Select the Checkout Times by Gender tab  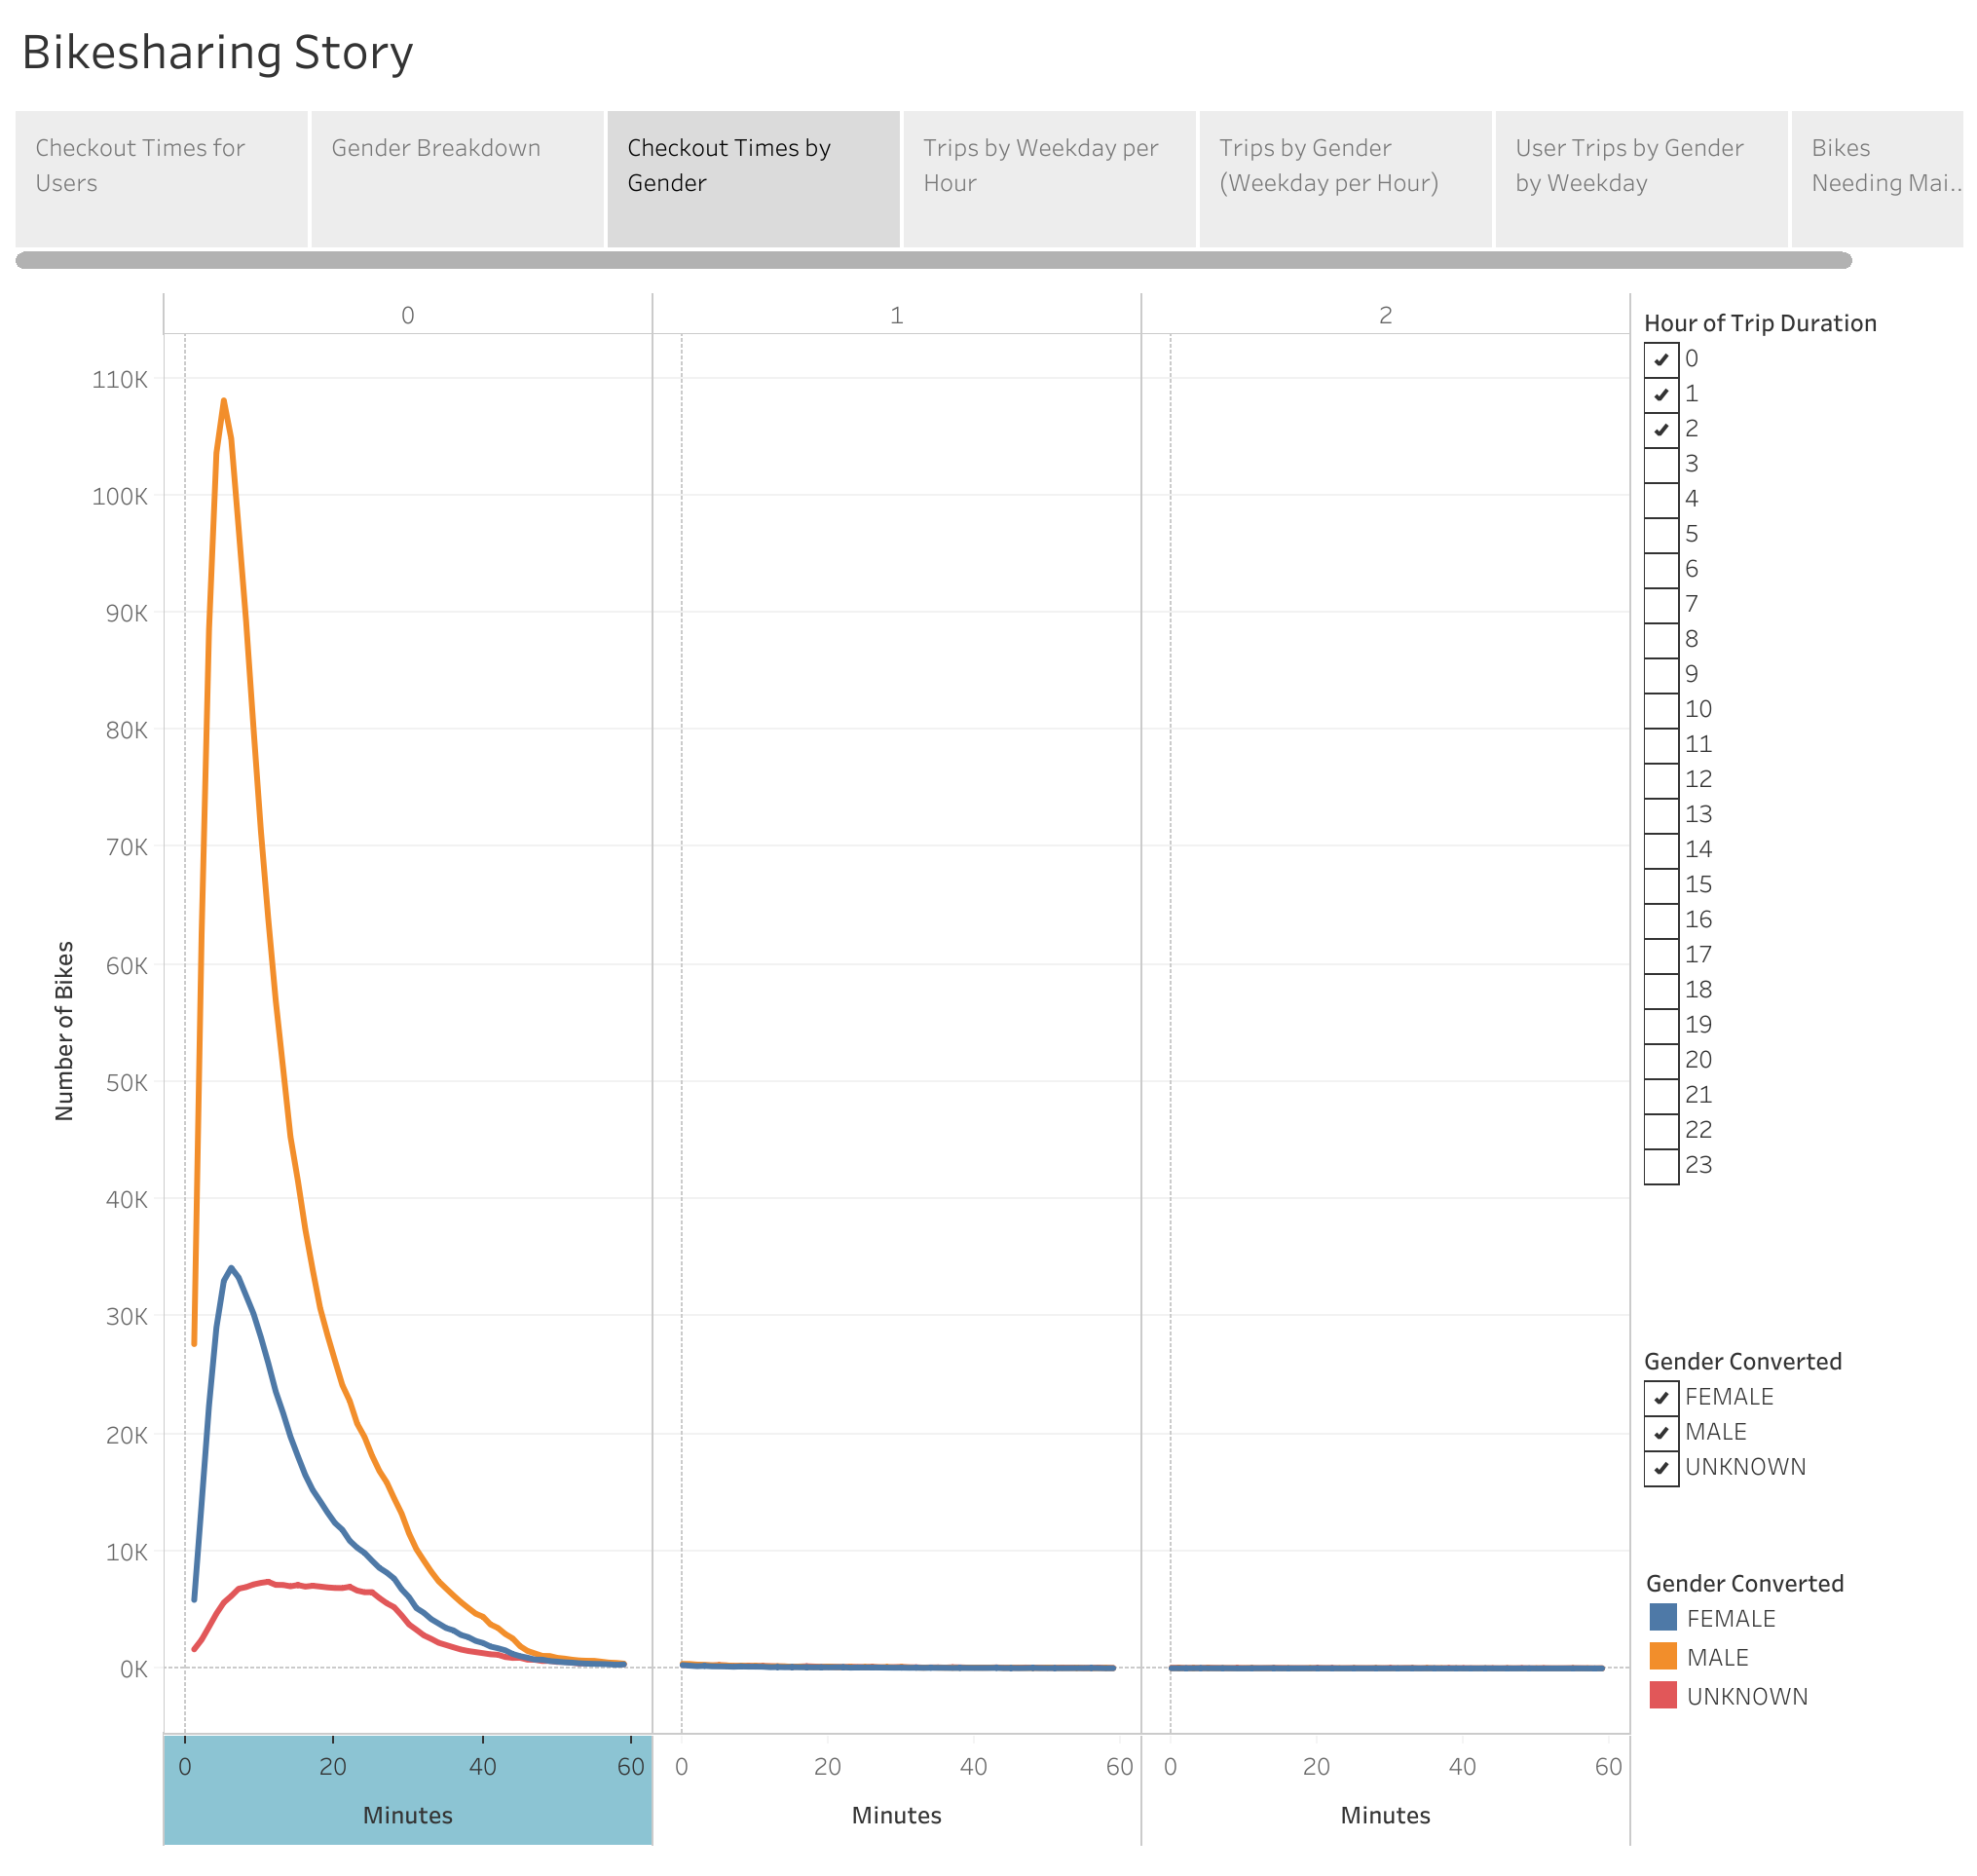[x=753, y=179]
